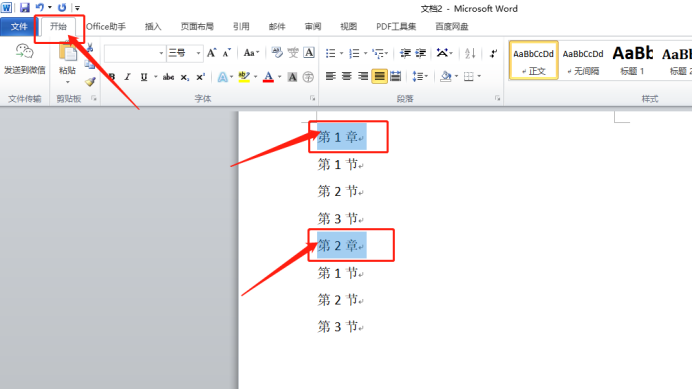Open the 插入 ribbon tab
Viewport: 692px width, 390px height.
pyautogui.click(x=153, y=26)
